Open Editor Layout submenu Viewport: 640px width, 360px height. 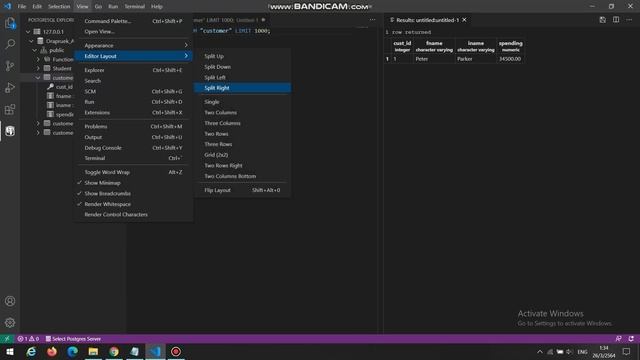[133, 56]
